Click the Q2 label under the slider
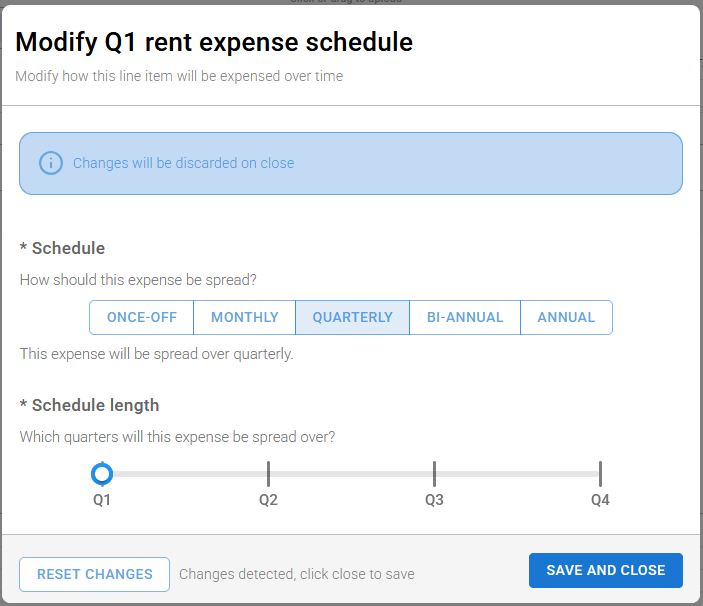This screenshot has width=703, height=606. [x=268, y=499]
